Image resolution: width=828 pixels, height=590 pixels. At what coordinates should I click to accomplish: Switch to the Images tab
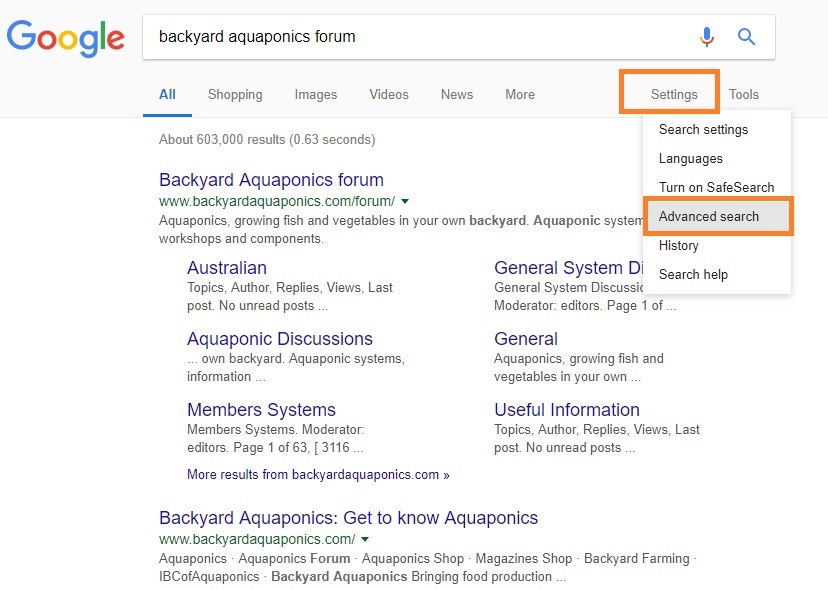point(315,94)
